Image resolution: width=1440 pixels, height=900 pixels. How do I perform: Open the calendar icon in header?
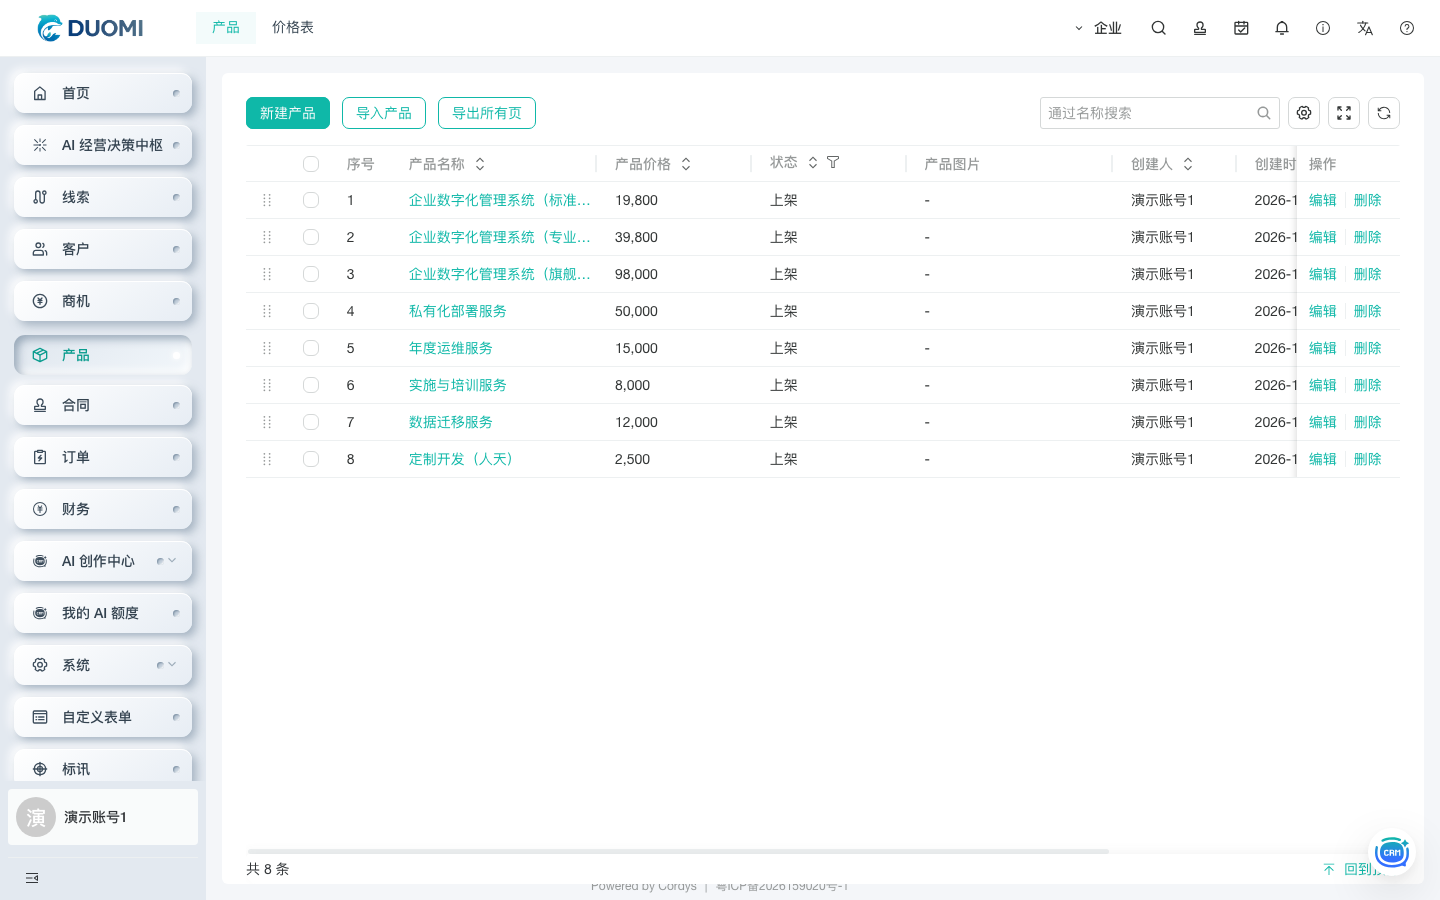1241,28
